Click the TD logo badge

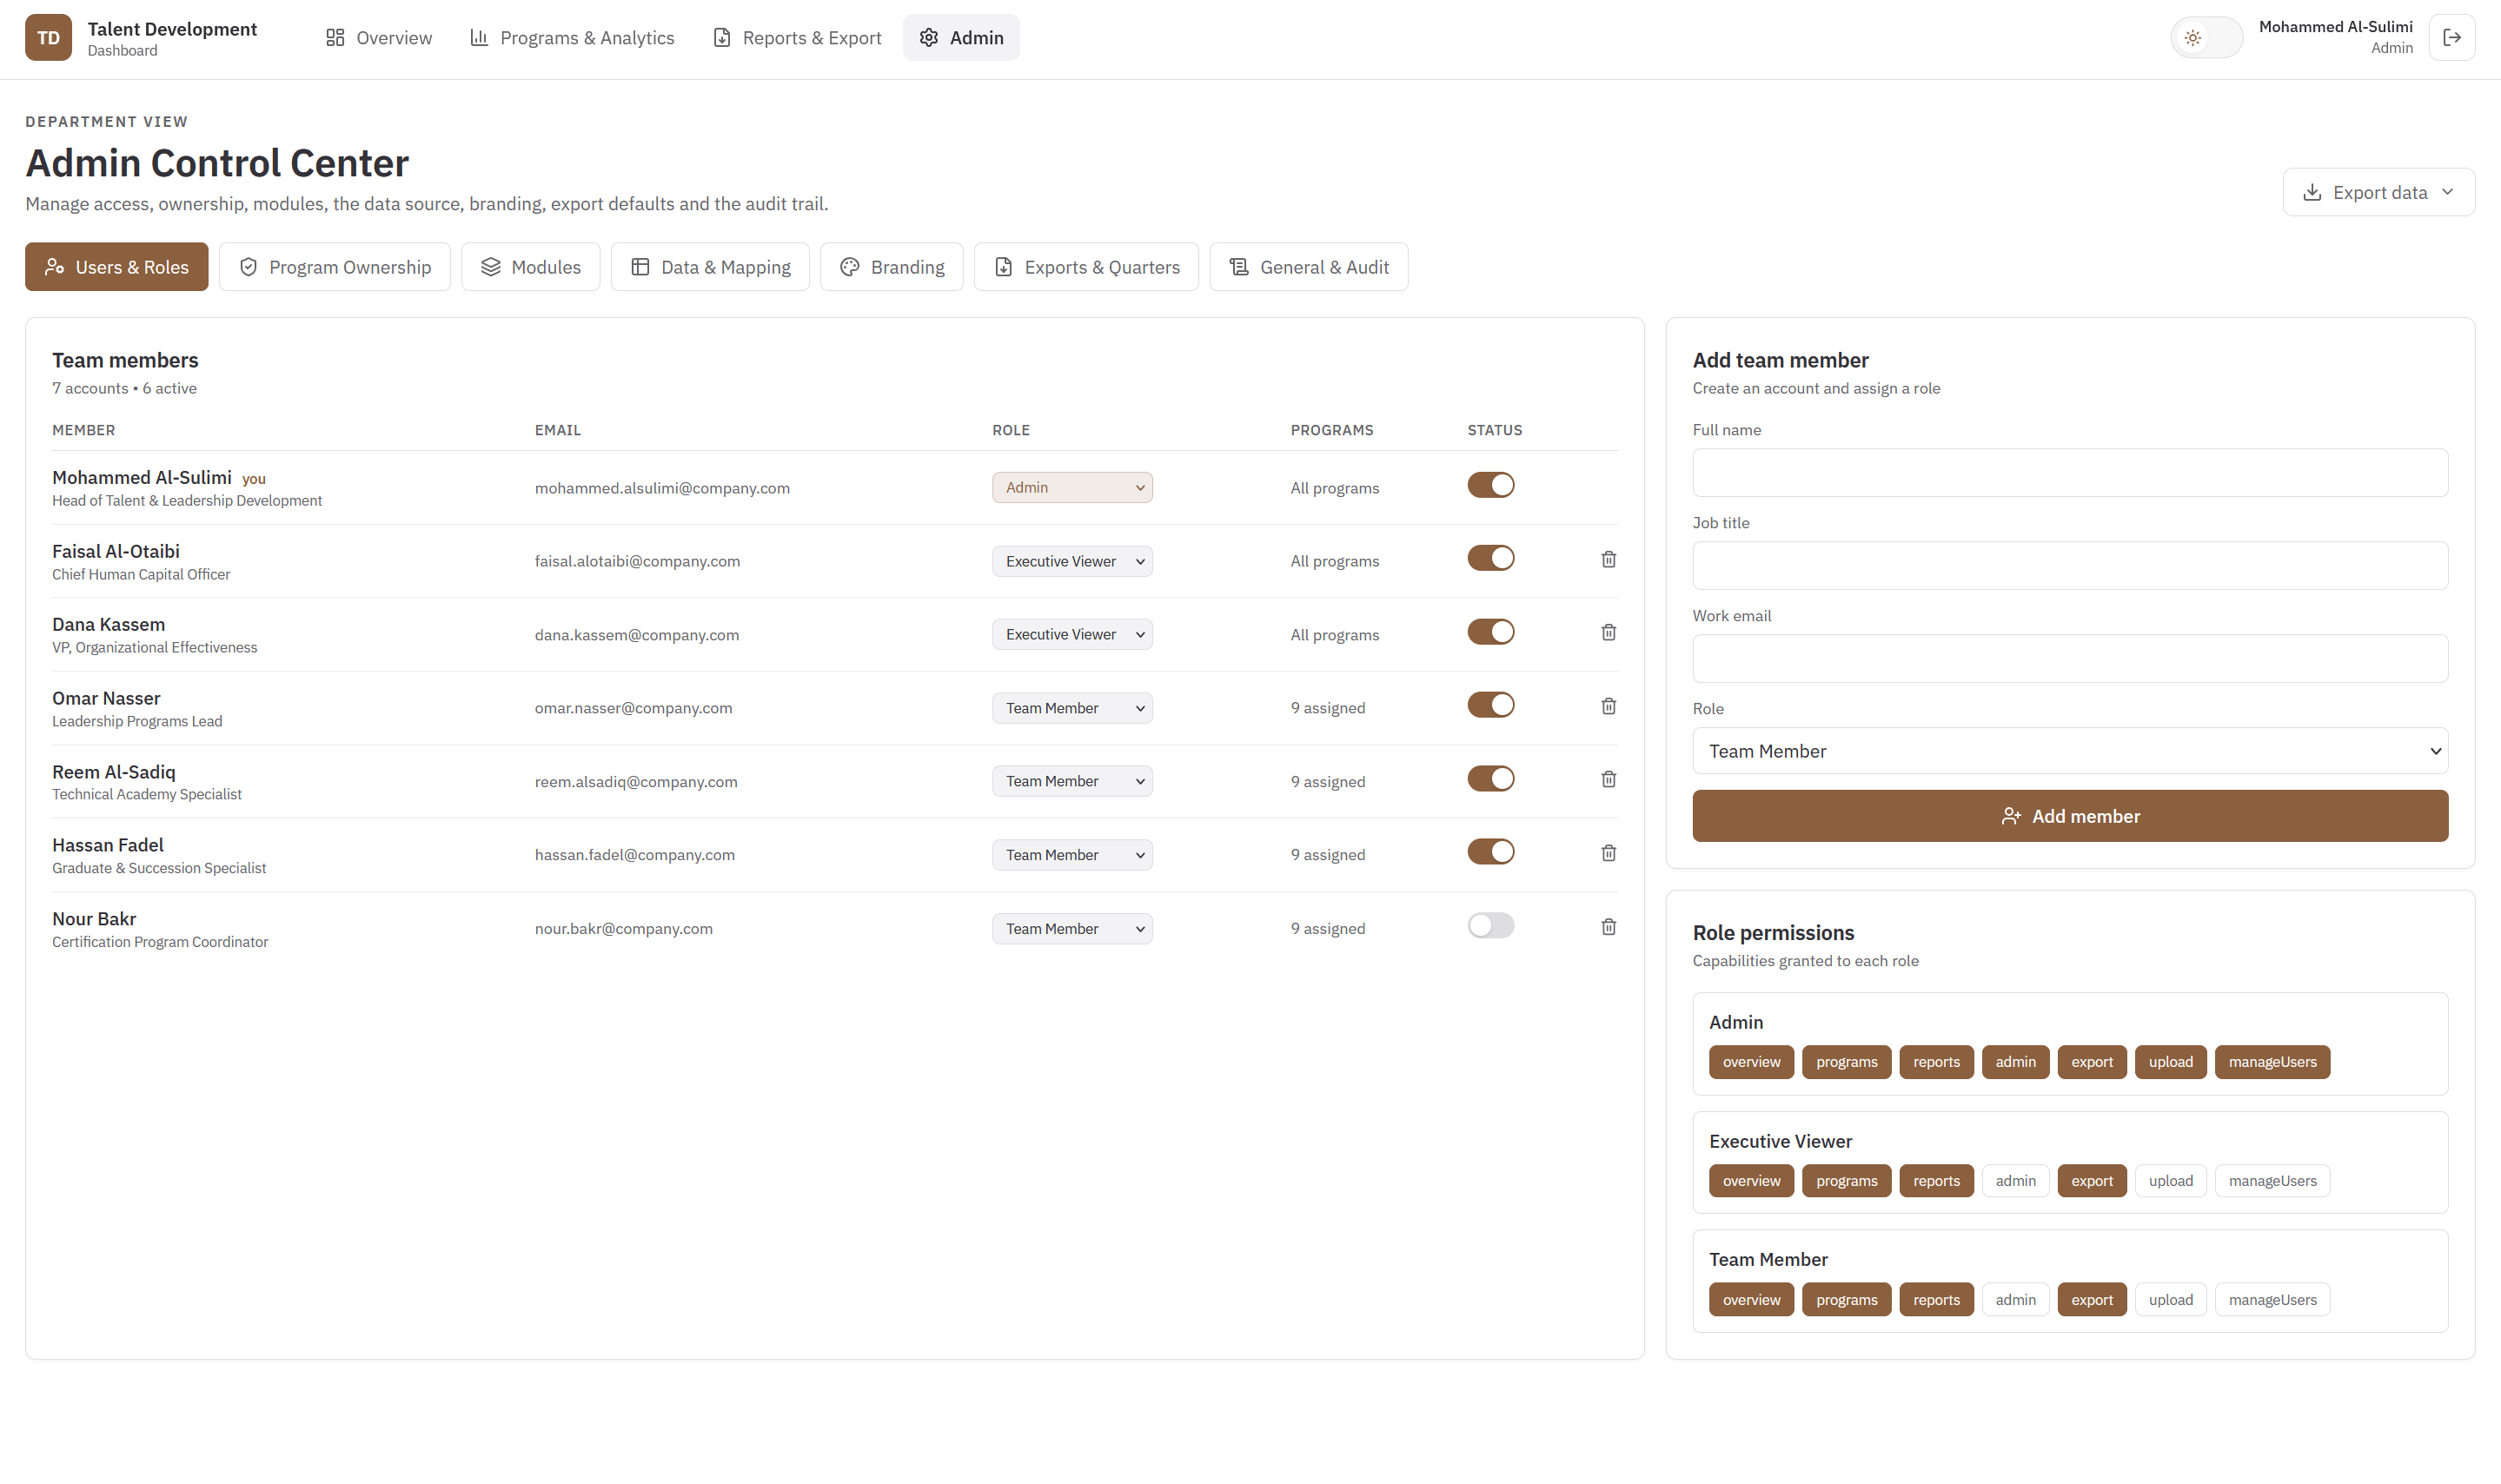click(48, 37)
